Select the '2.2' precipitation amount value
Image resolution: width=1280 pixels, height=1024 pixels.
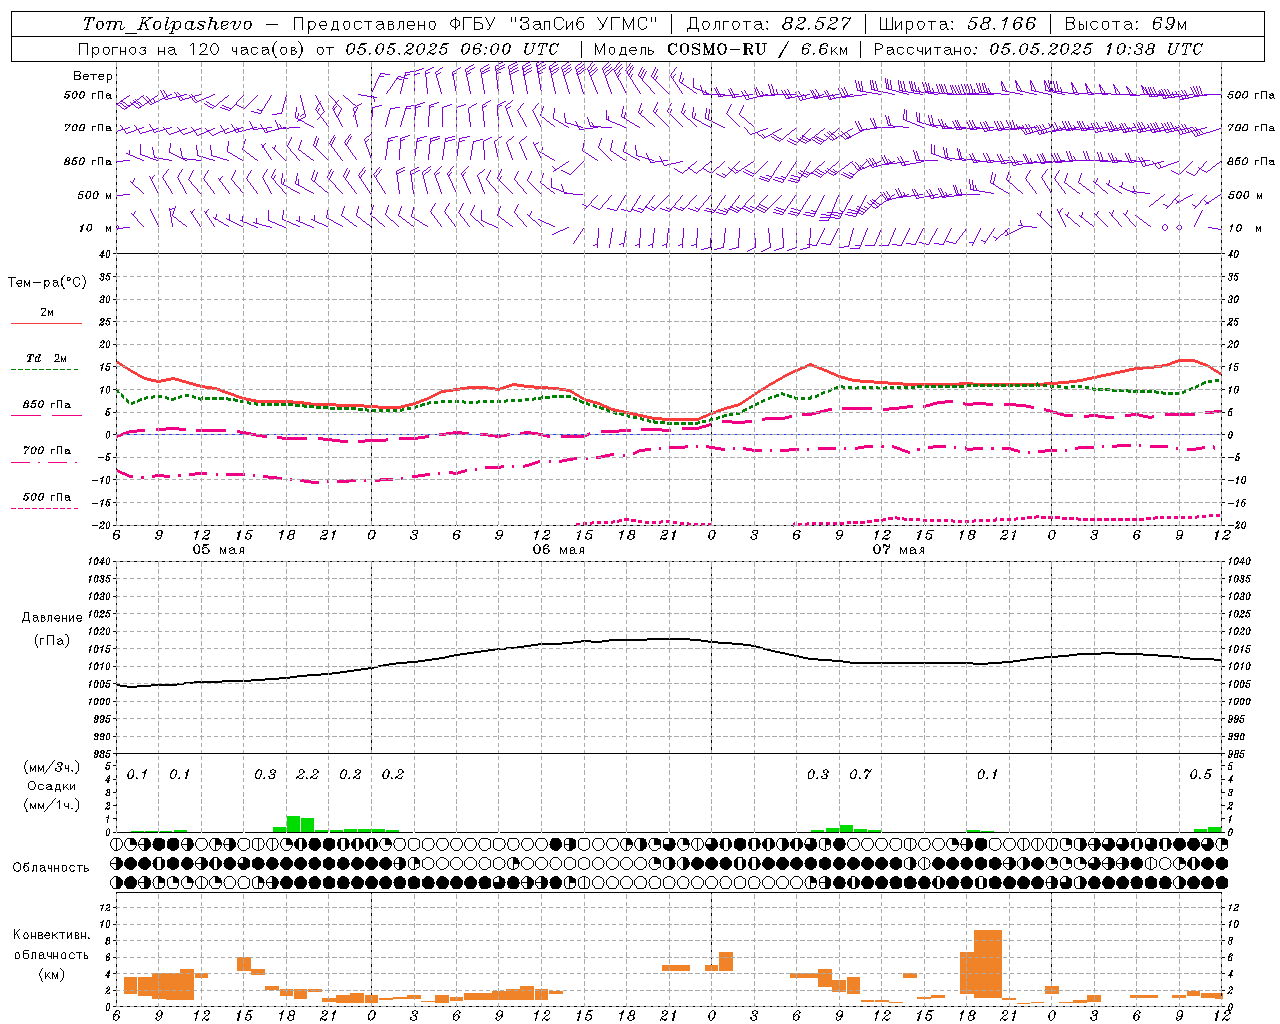coord(308,775)
